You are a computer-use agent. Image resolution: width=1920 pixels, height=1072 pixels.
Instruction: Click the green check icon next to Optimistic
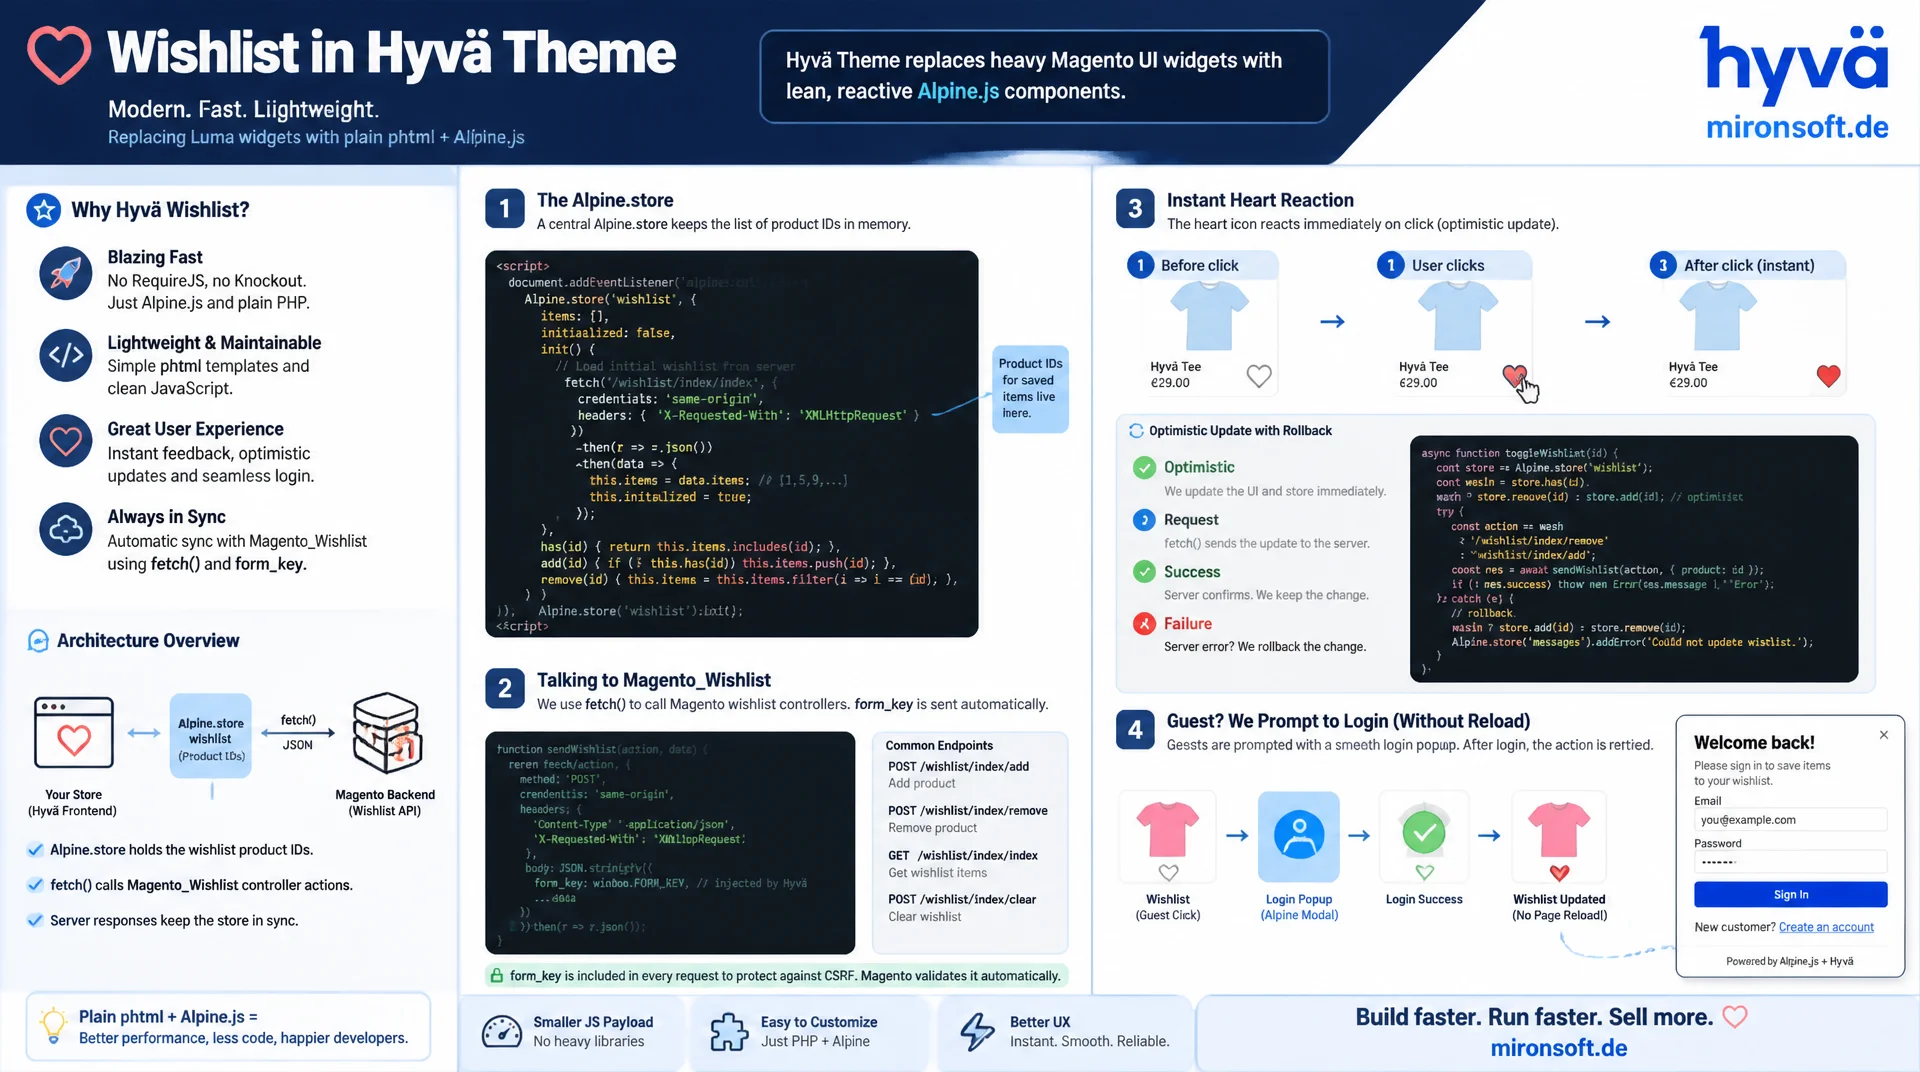tap(1144, 467)
